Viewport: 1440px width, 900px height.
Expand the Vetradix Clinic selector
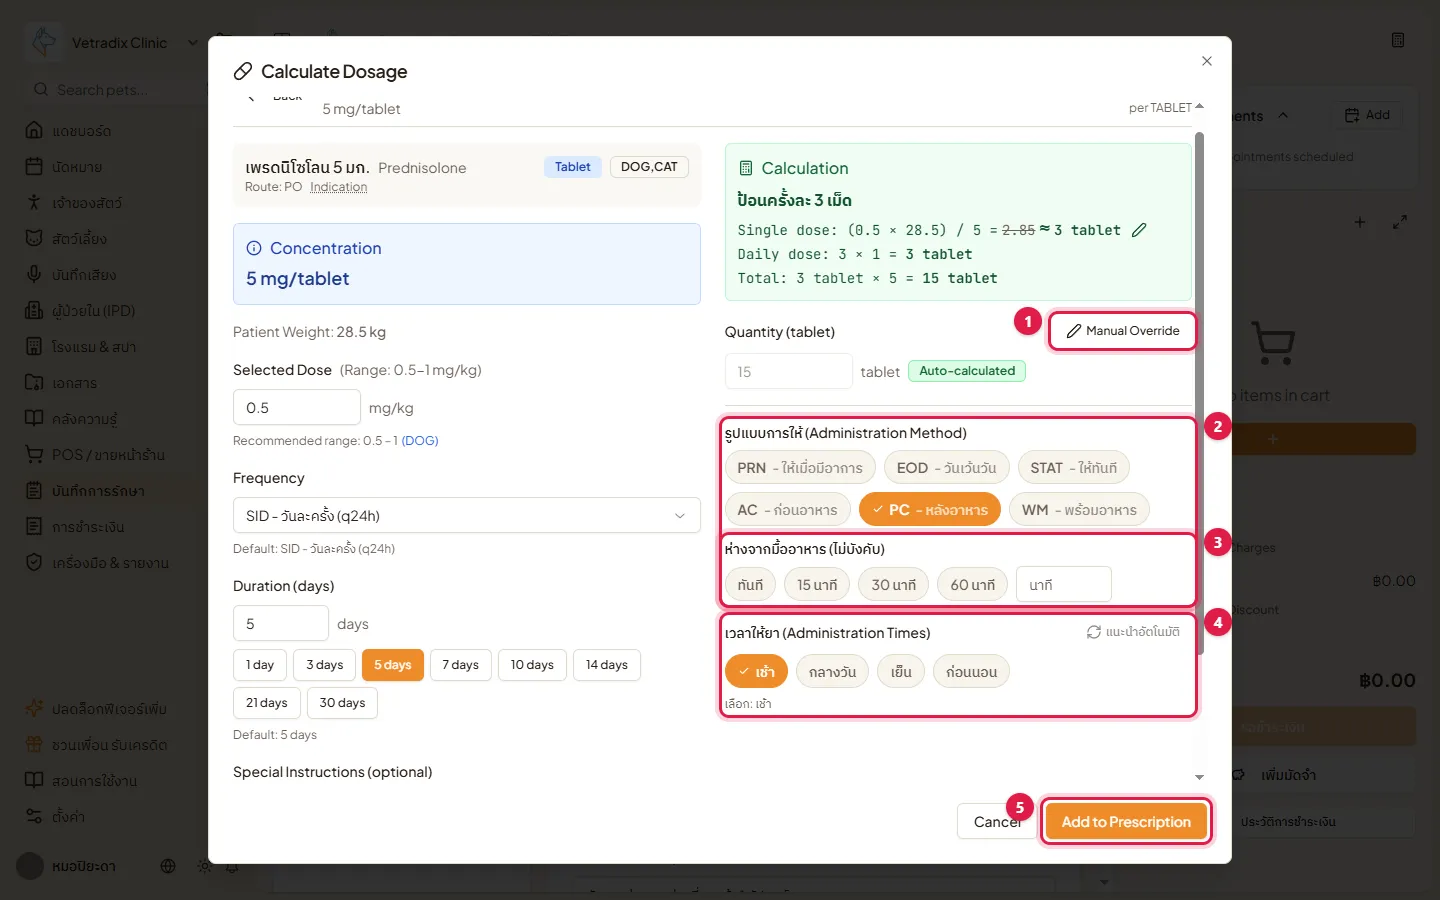[x=193, y=43]
